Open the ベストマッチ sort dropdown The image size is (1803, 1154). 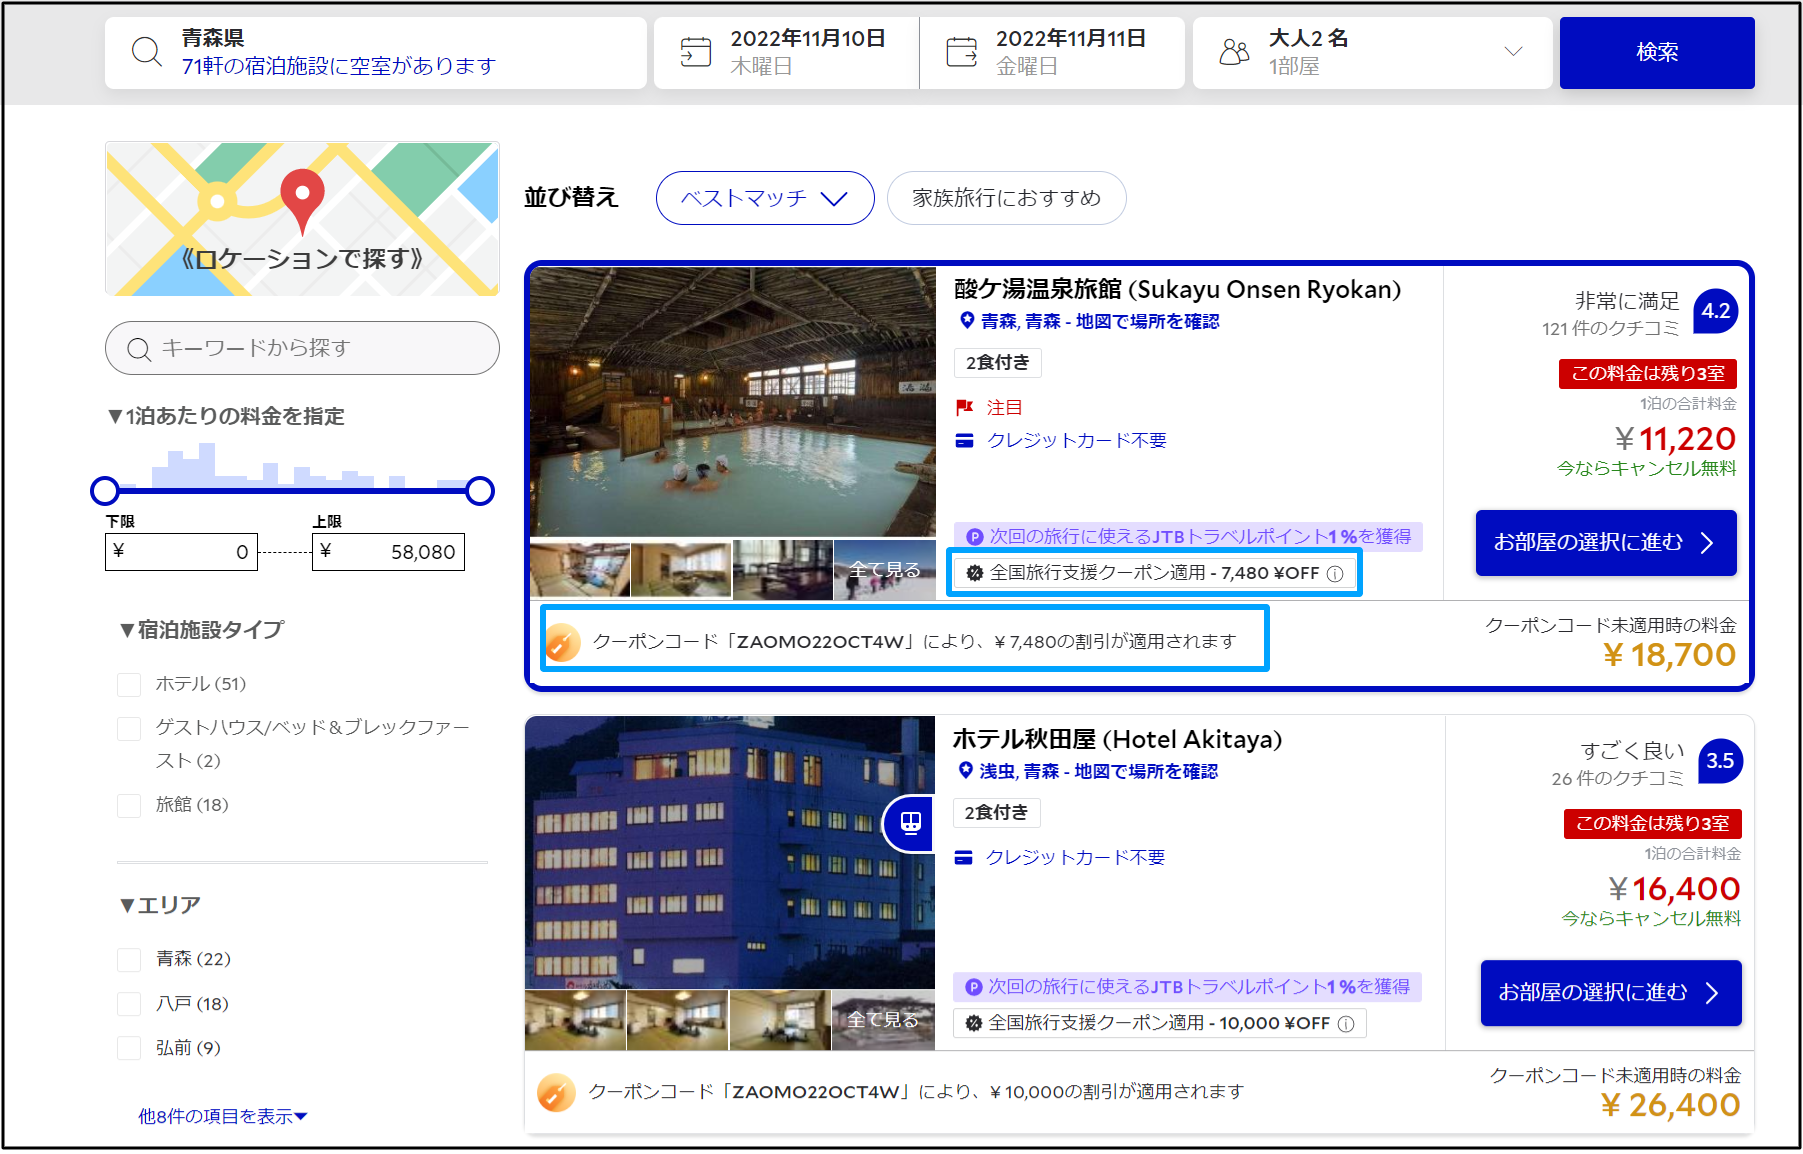pos(765,198)
